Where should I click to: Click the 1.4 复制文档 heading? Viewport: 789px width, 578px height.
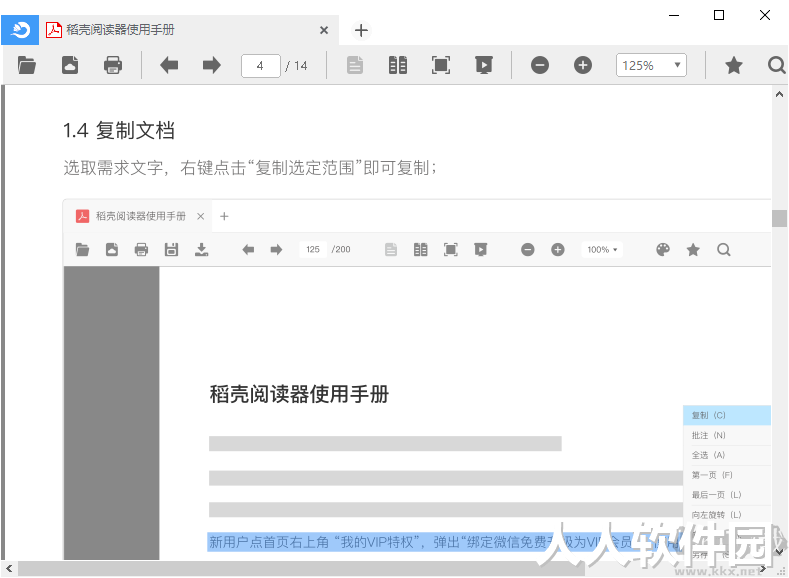pos(119,130)
